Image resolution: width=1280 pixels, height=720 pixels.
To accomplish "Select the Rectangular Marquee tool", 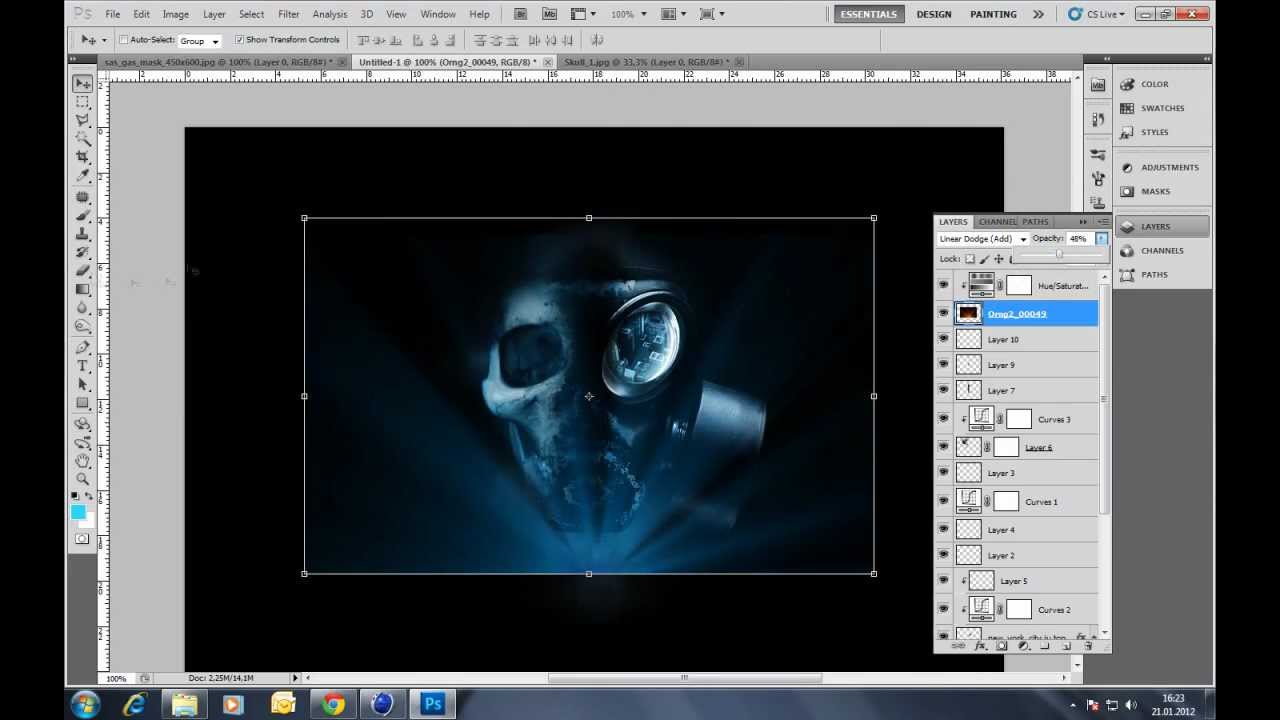I will coord(82,102).
